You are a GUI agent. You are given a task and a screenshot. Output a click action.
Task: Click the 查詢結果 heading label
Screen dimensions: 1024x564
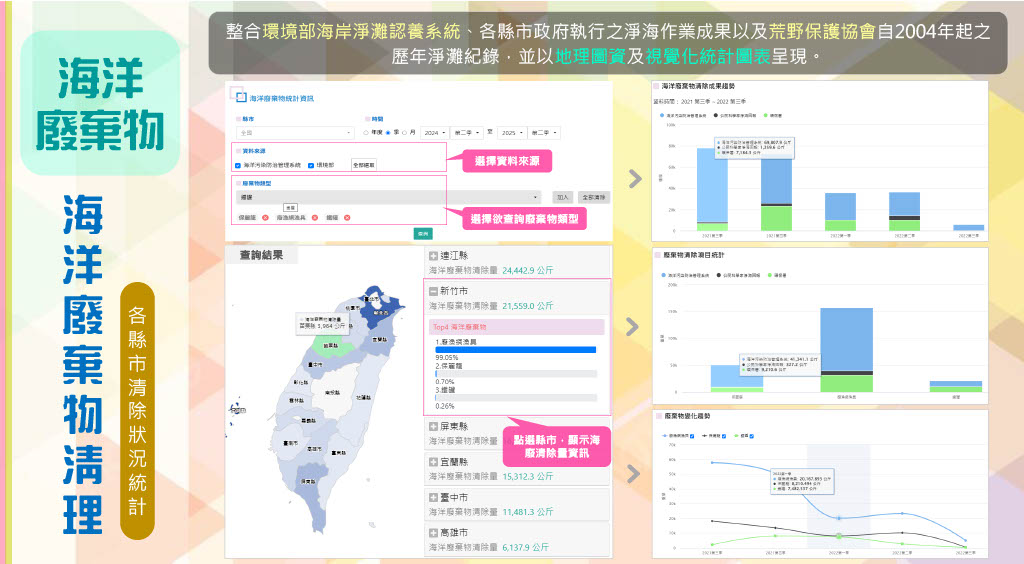click(x=261, y=255)
